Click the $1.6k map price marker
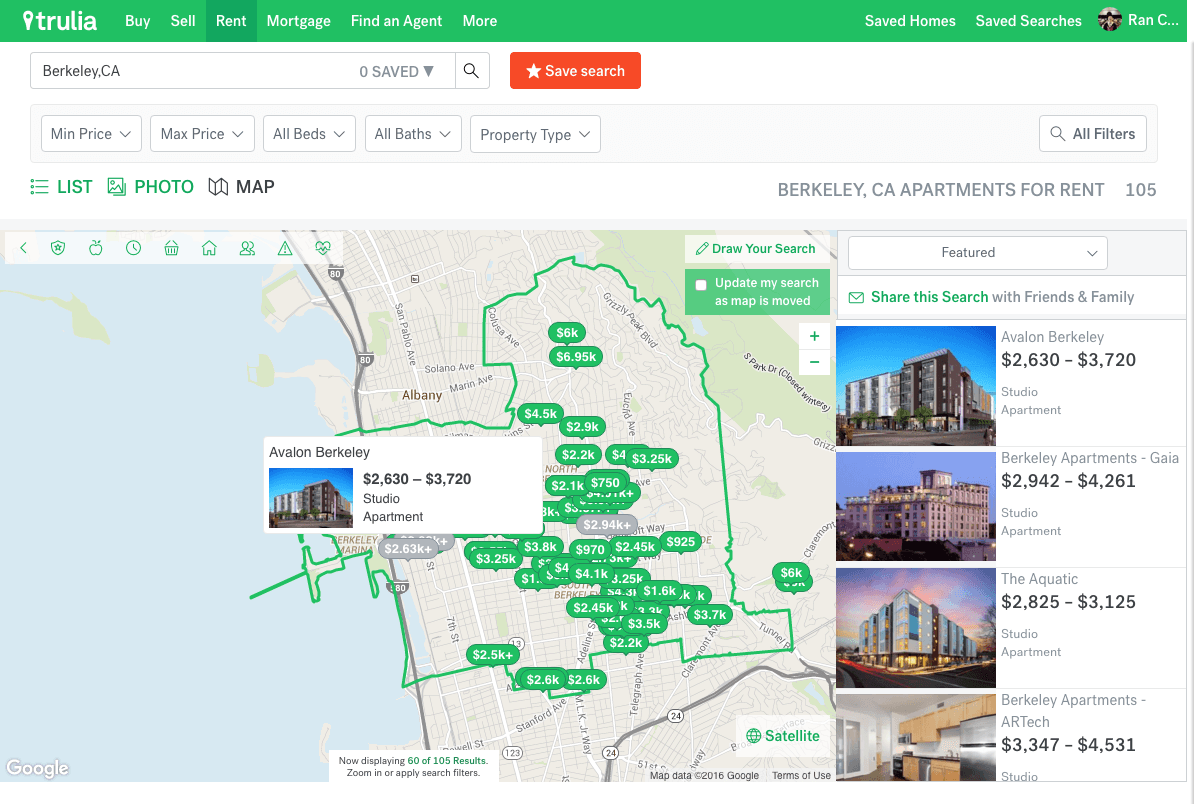Screen dimensions: 1194x804 point(659,590)
